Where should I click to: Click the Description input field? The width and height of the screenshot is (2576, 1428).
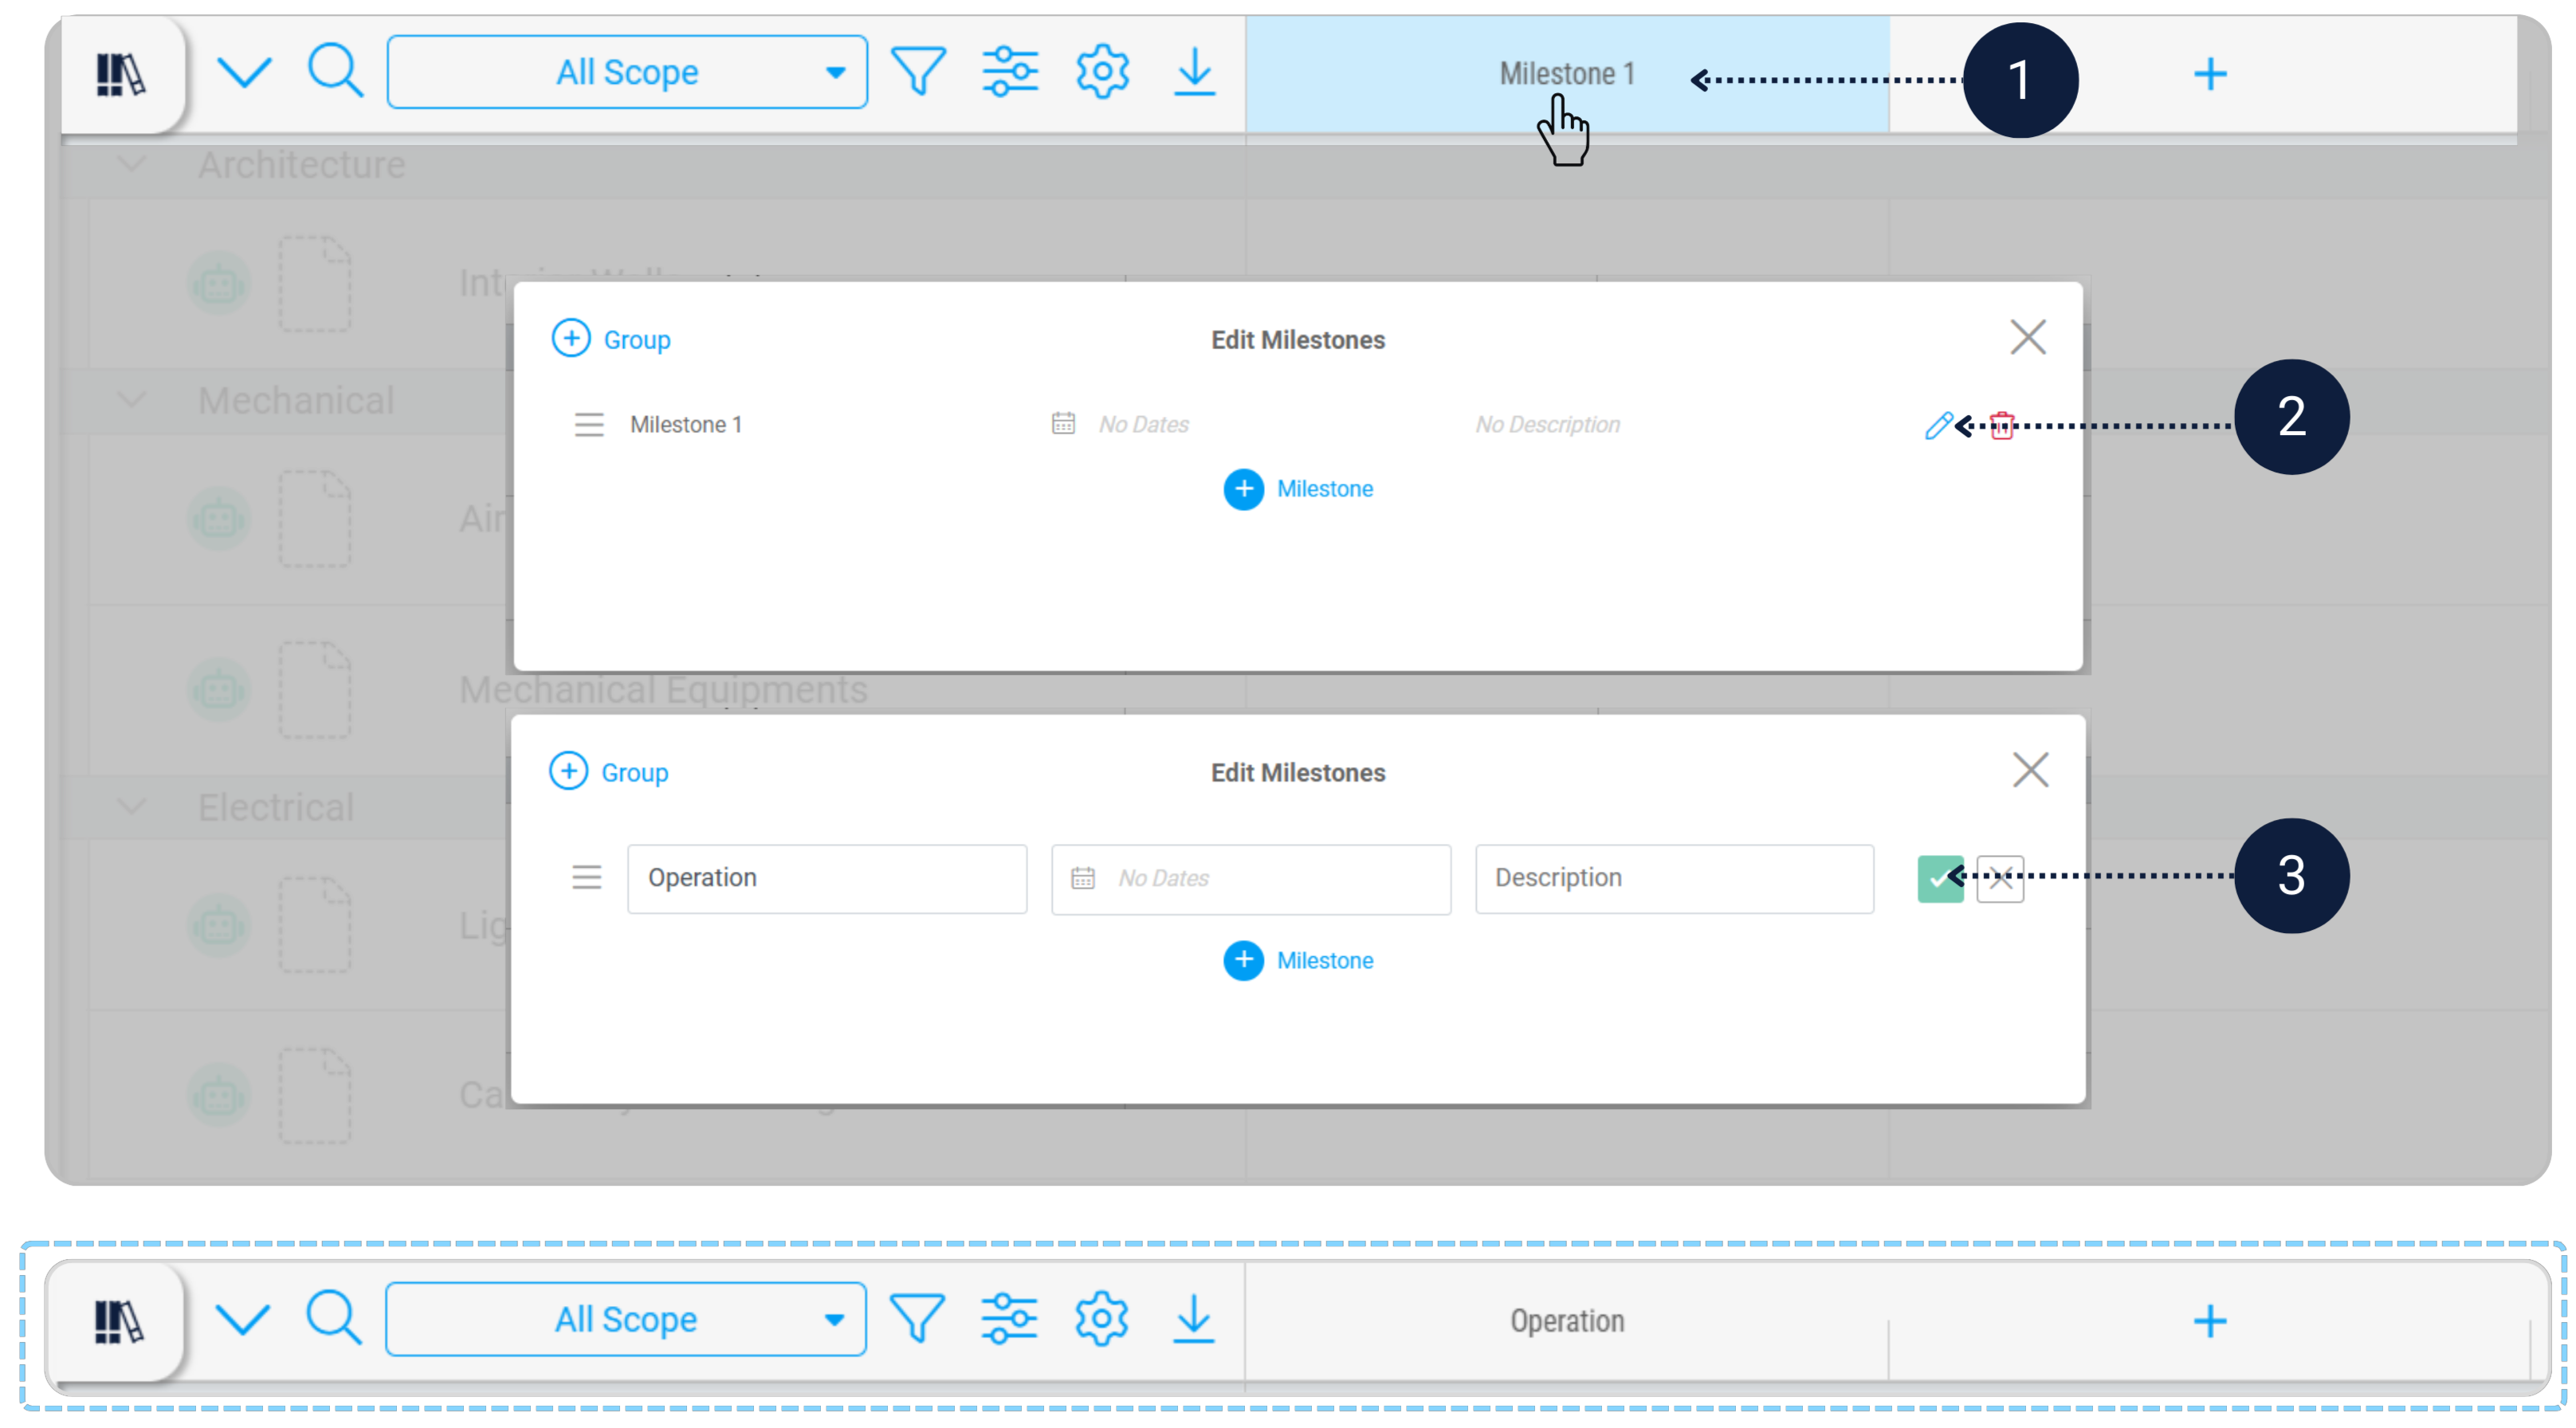(1673, 878)
